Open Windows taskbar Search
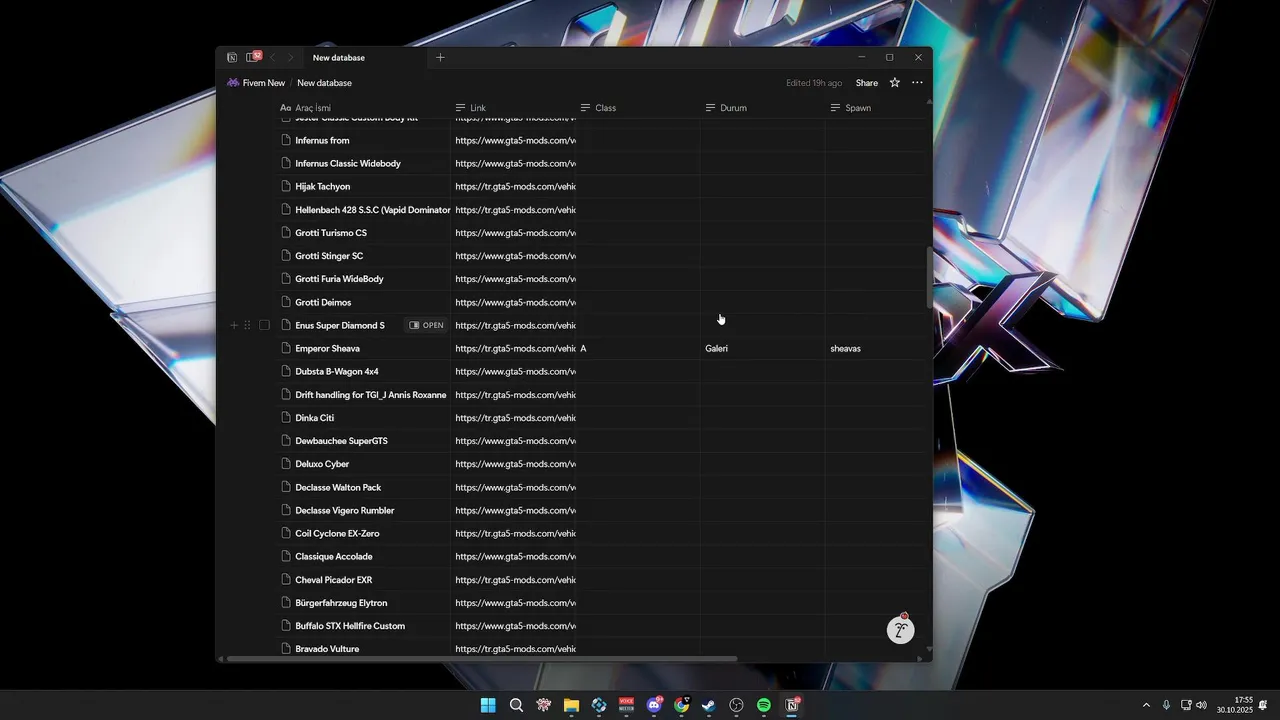 click(516, 705)
